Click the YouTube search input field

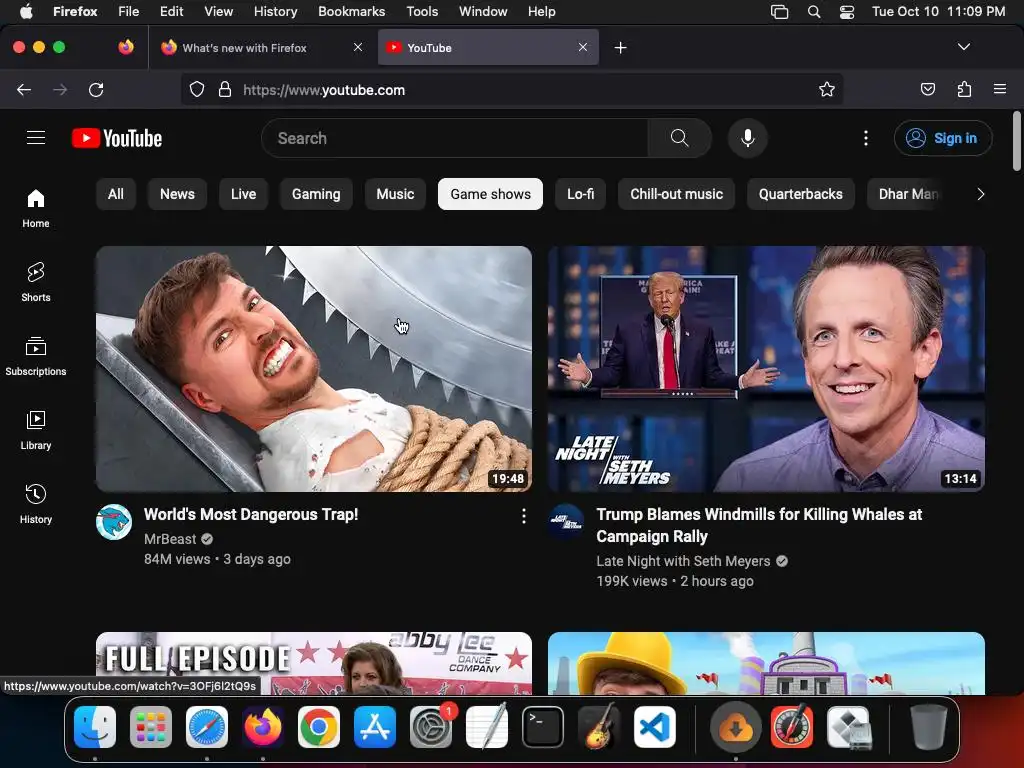point(455,138)
